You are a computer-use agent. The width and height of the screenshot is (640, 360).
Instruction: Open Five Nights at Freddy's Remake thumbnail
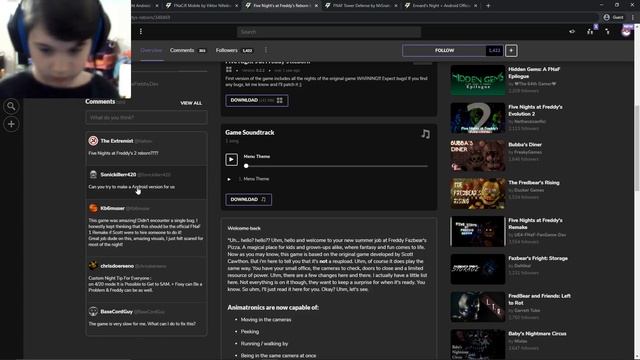pyautogui.click(x=478, y=231)
